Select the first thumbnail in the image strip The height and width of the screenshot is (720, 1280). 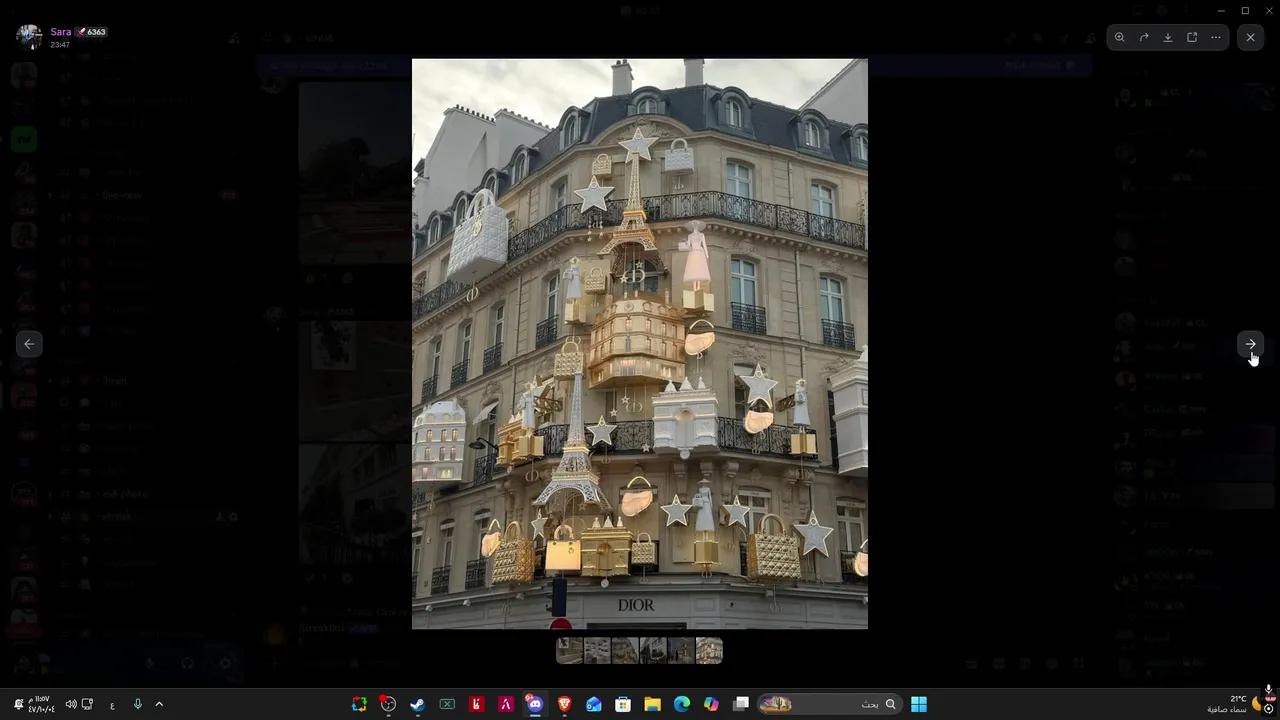coord(569,651)
